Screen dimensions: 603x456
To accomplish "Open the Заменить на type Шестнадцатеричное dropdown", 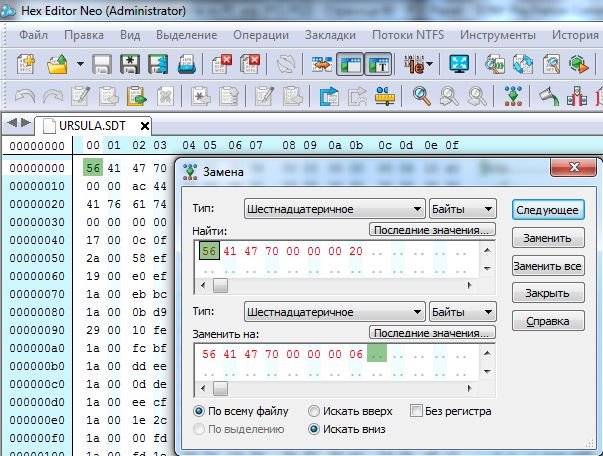I will click(335, 312).
